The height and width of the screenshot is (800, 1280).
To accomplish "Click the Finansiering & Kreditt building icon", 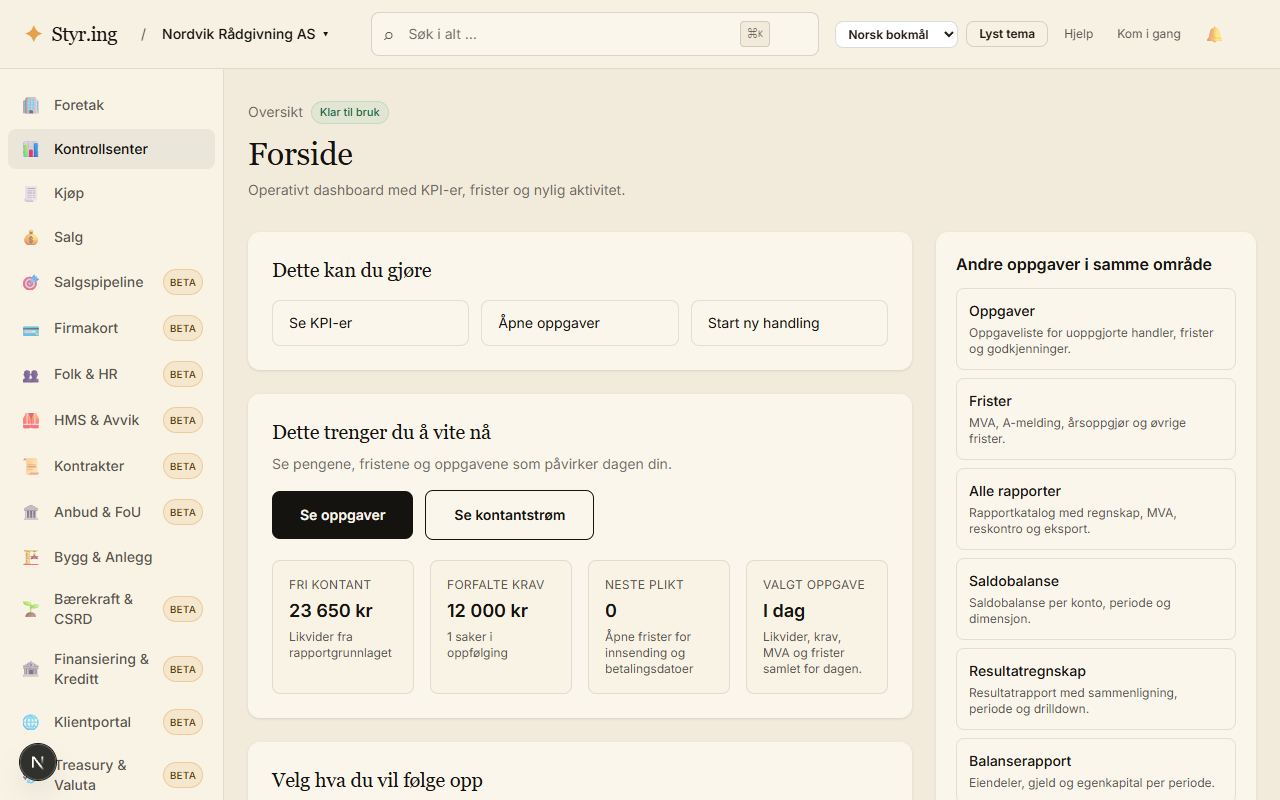I will click(x=31, y=669).
